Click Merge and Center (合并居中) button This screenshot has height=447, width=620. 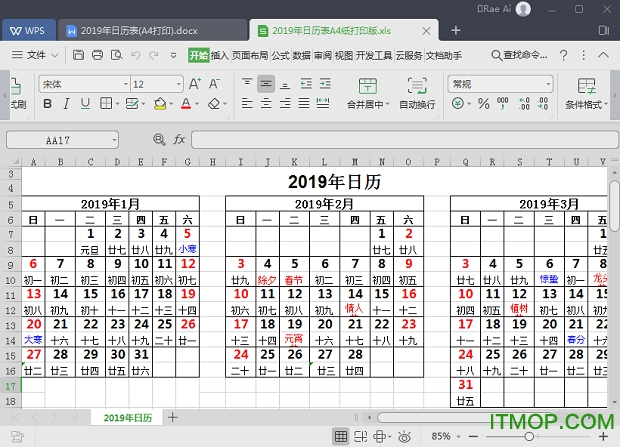[x=368, y=93]
